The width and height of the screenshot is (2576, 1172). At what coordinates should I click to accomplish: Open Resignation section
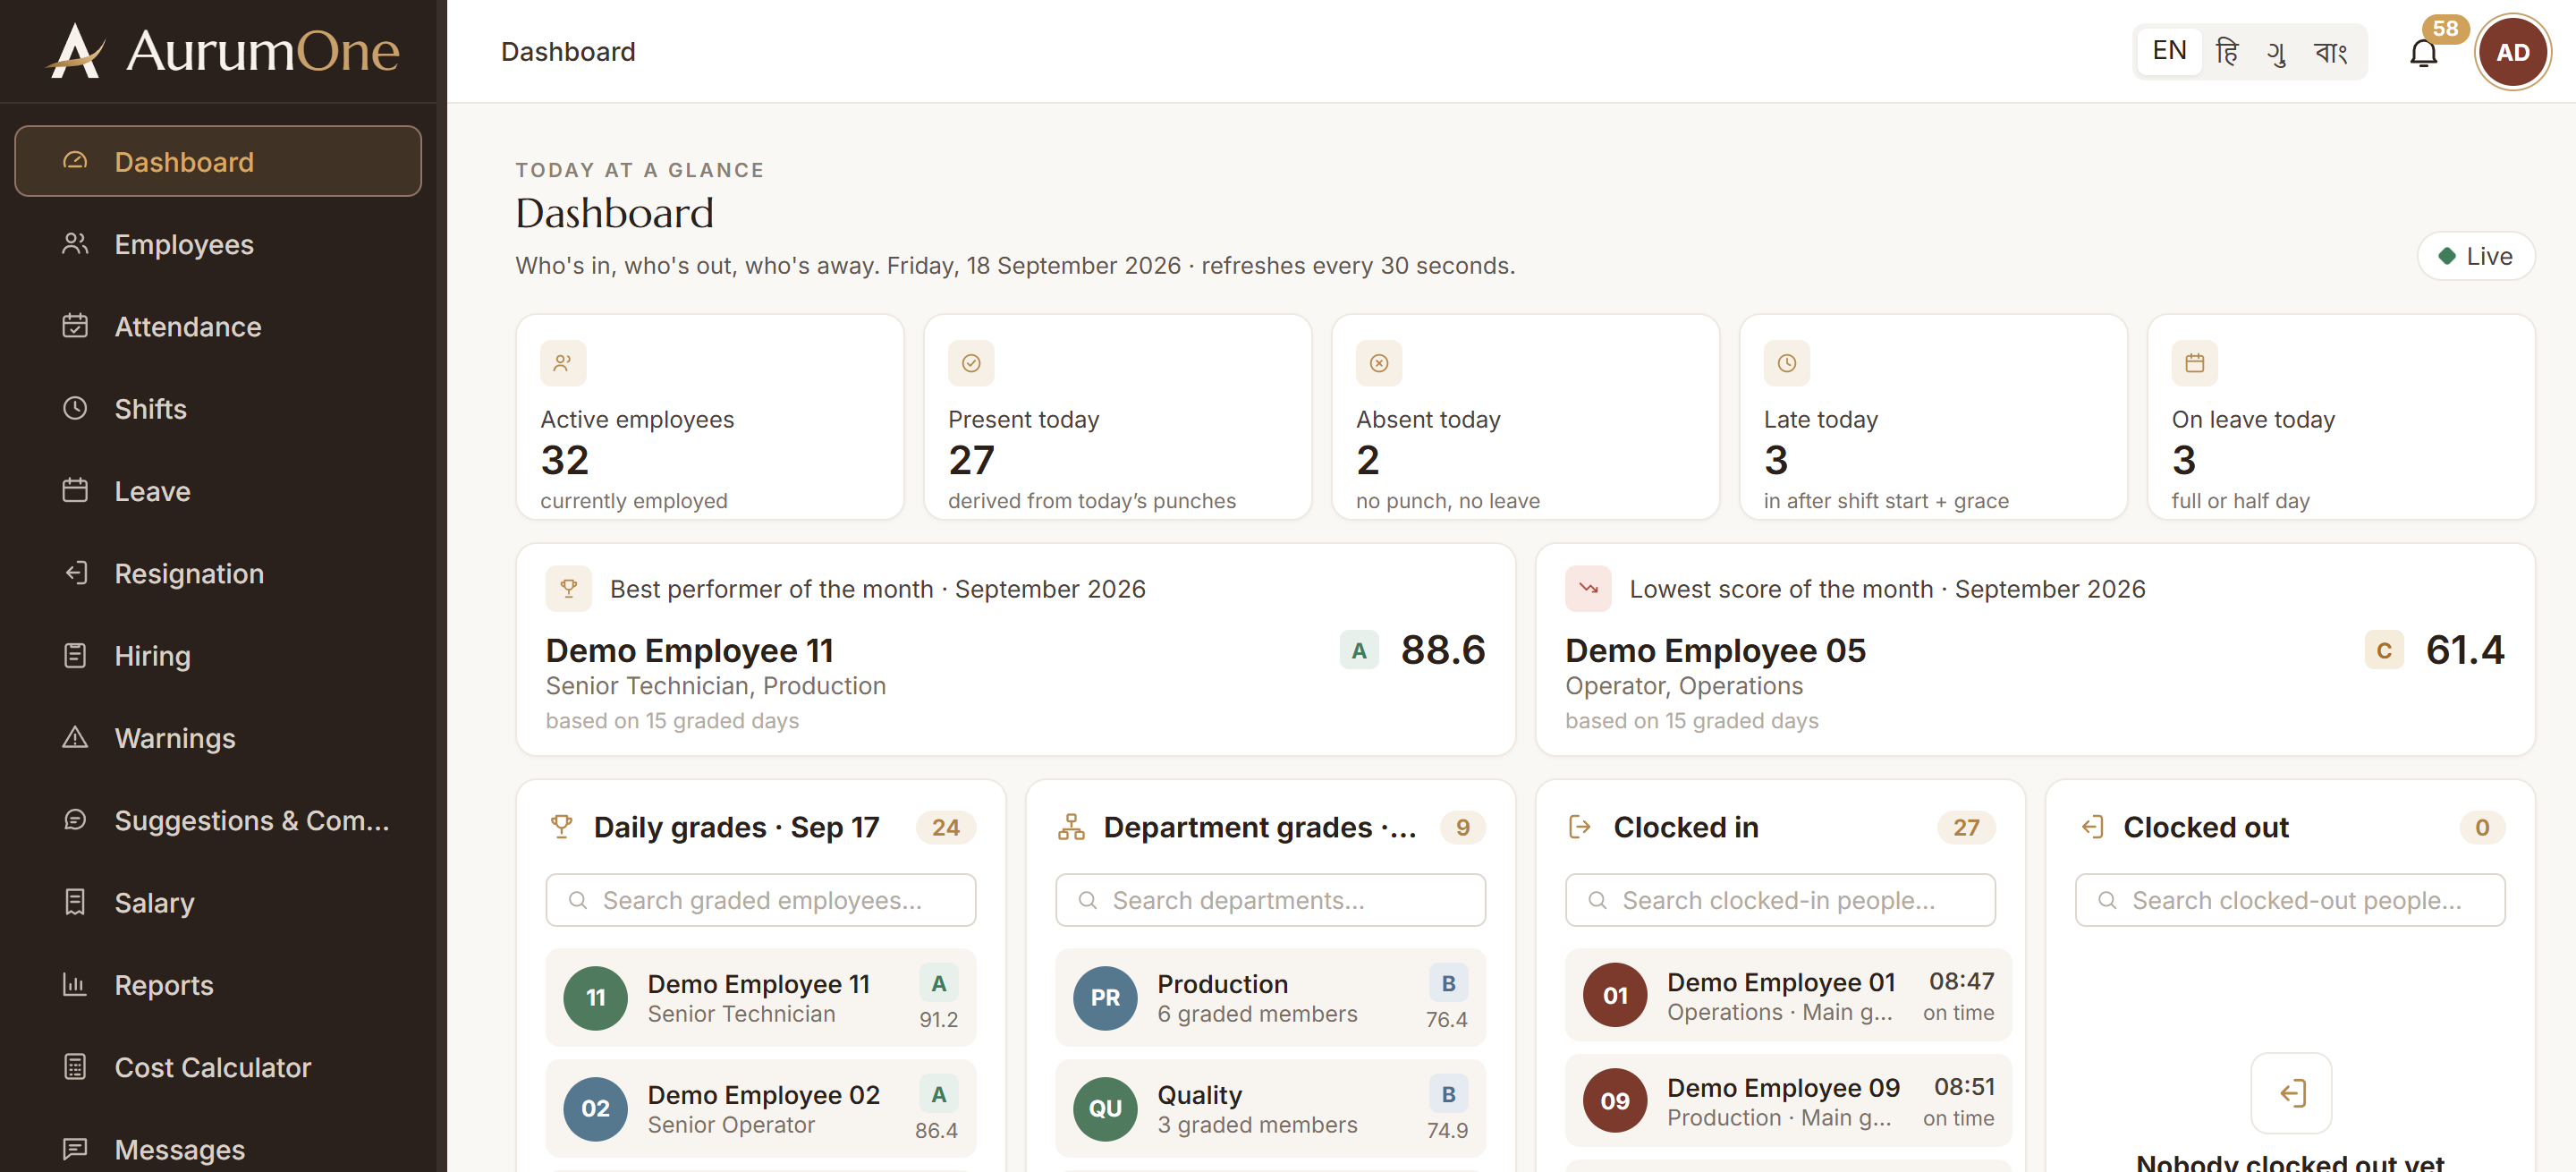(218, 573)
